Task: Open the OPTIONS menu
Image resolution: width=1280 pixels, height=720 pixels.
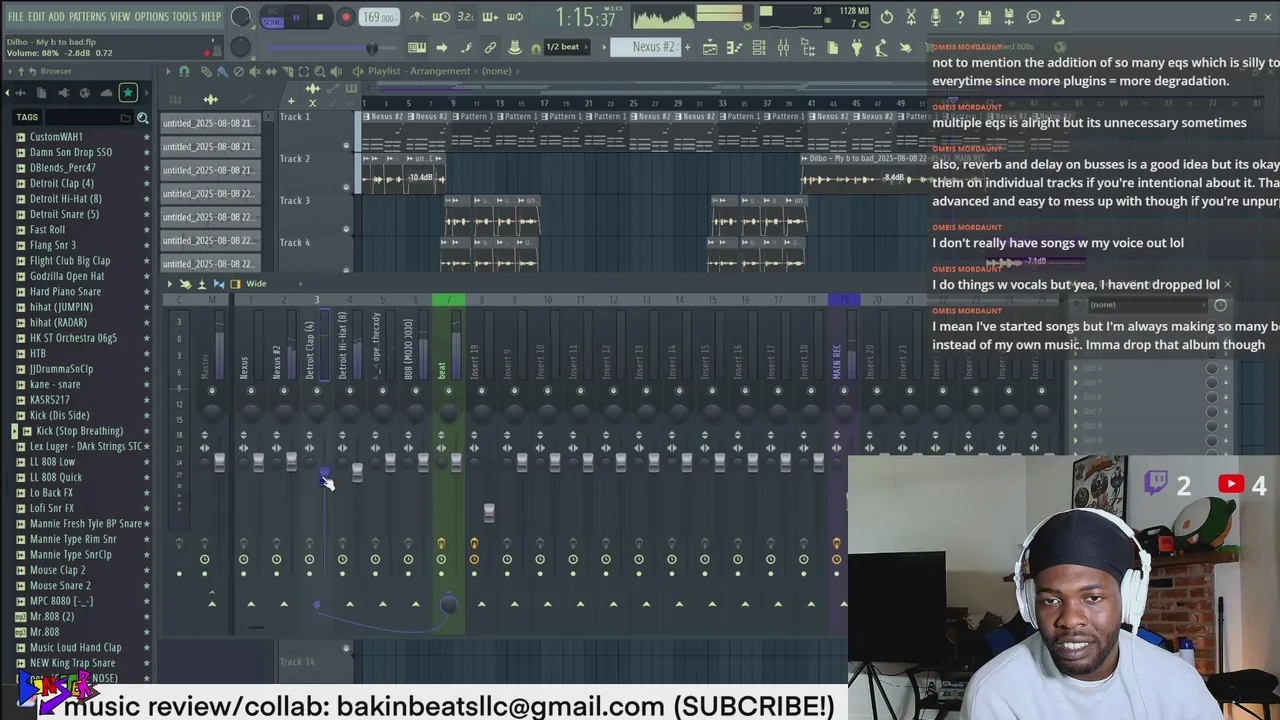Action: click(x=151, y=17)
